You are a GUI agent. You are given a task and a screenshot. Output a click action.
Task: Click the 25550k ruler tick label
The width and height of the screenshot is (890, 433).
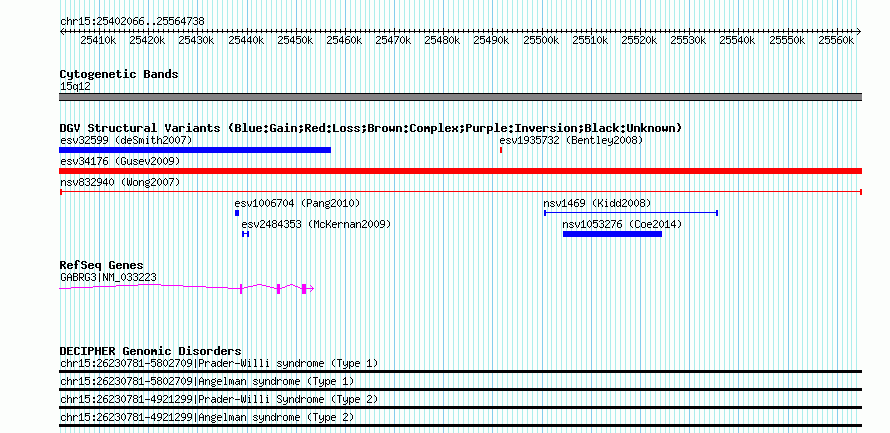click(x=788, y=40)
